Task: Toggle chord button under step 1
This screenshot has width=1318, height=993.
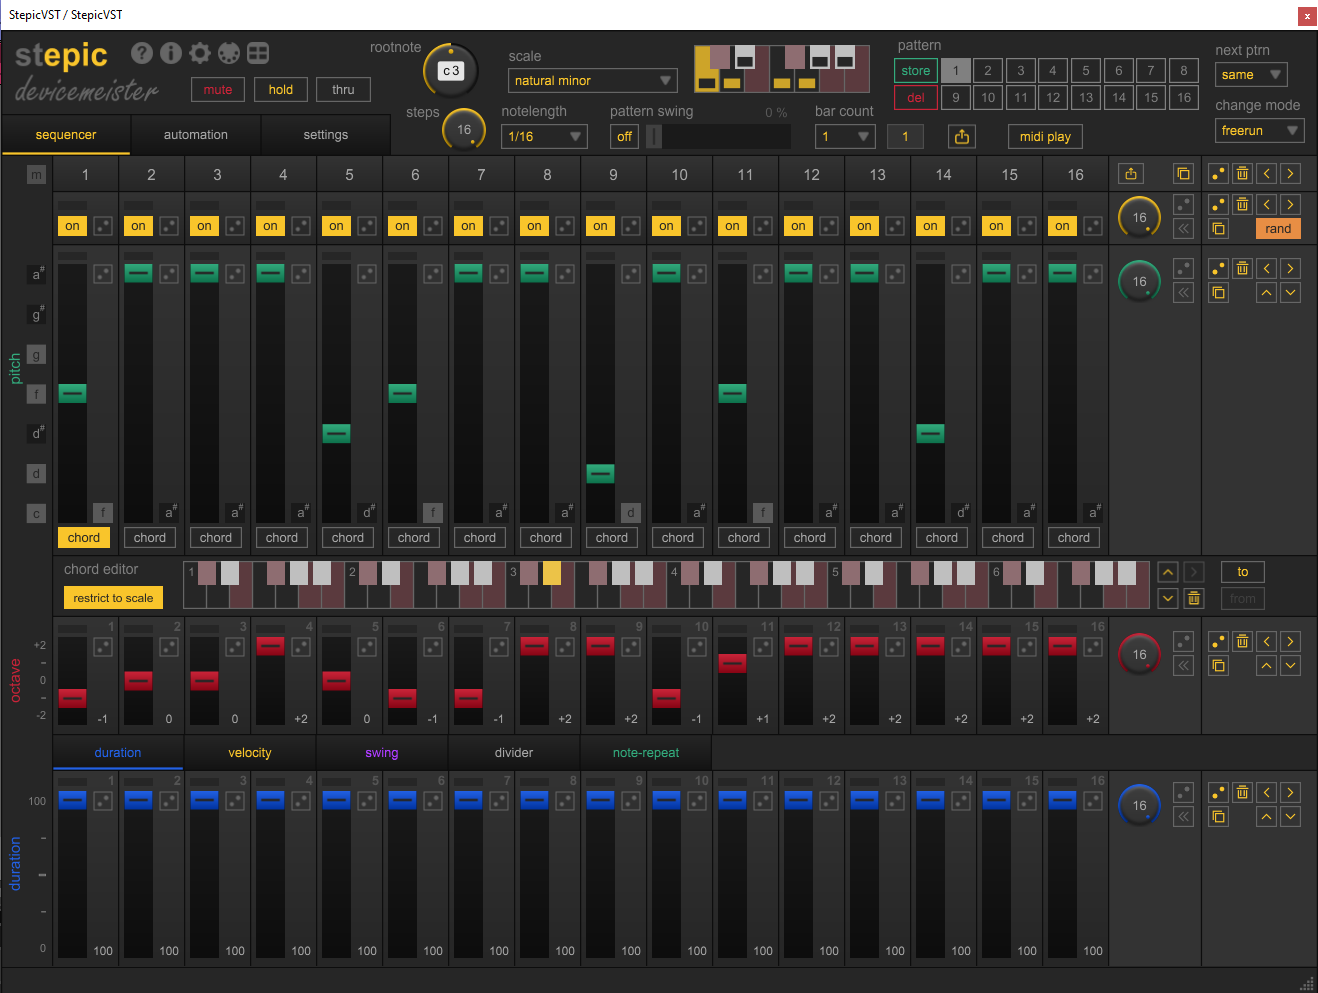Action: pos(84,538)
